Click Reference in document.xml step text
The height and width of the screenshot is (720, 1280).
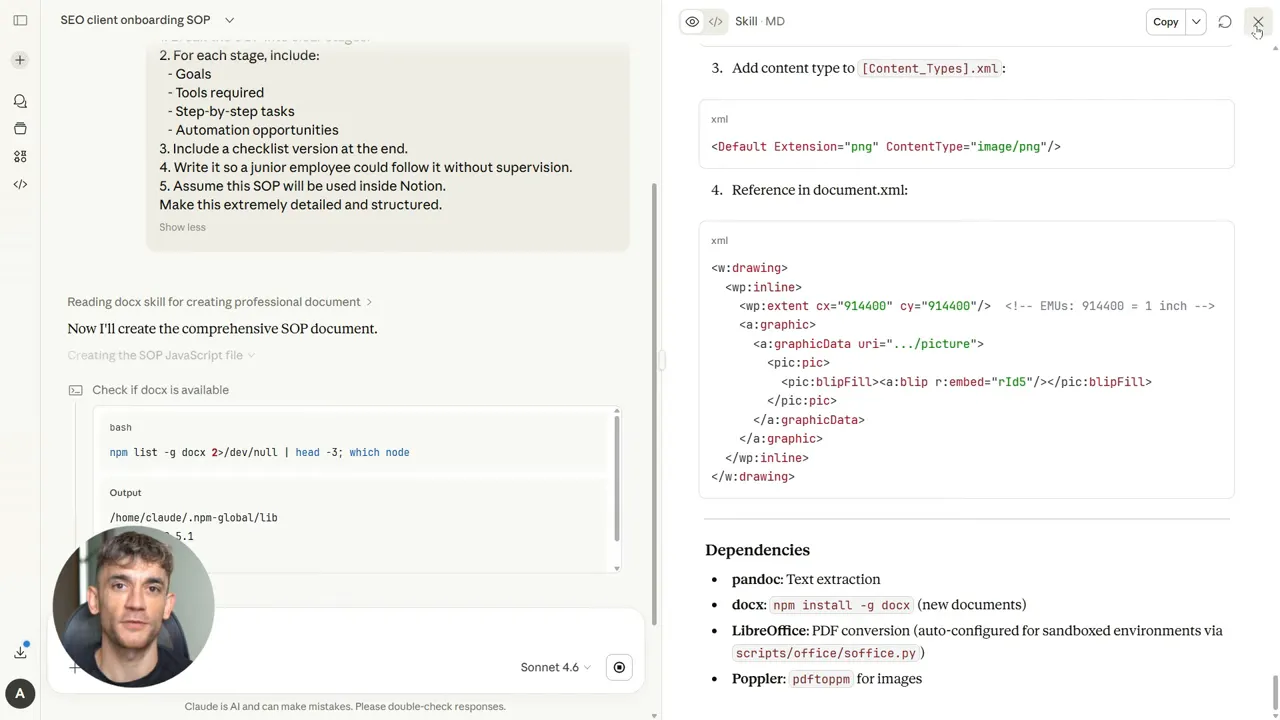pos(820,190)
